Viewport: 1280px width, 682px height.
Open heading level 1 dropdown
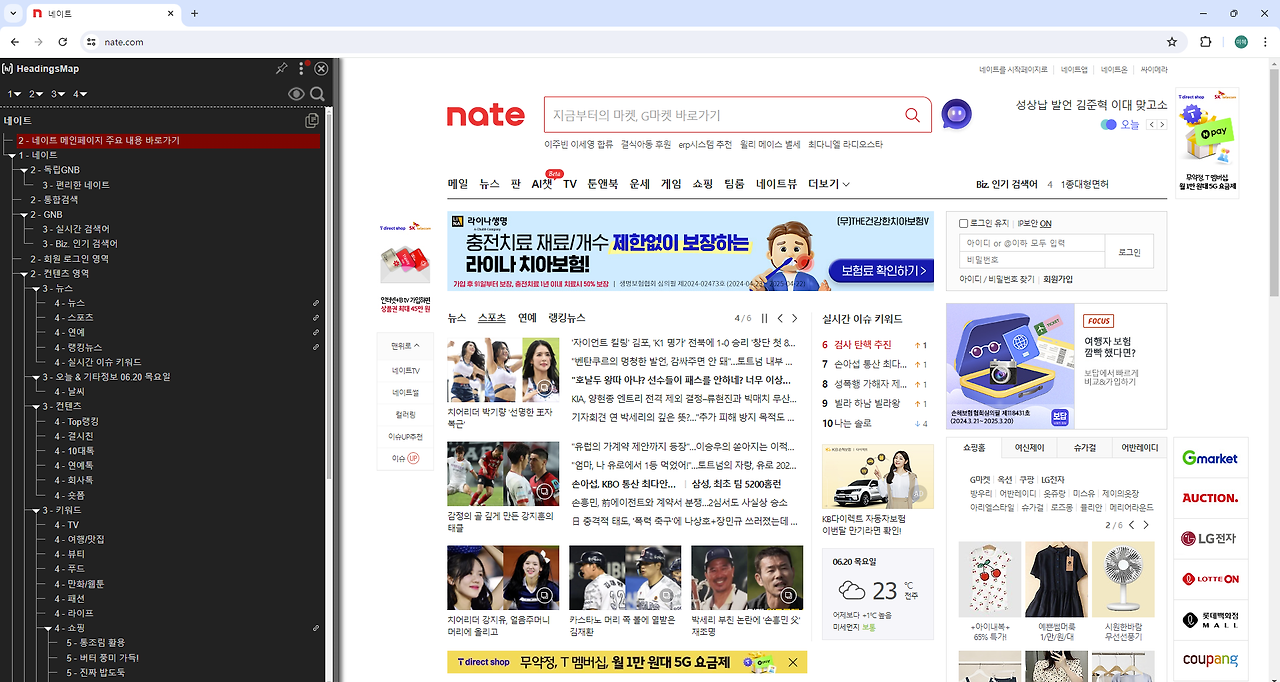14,94
